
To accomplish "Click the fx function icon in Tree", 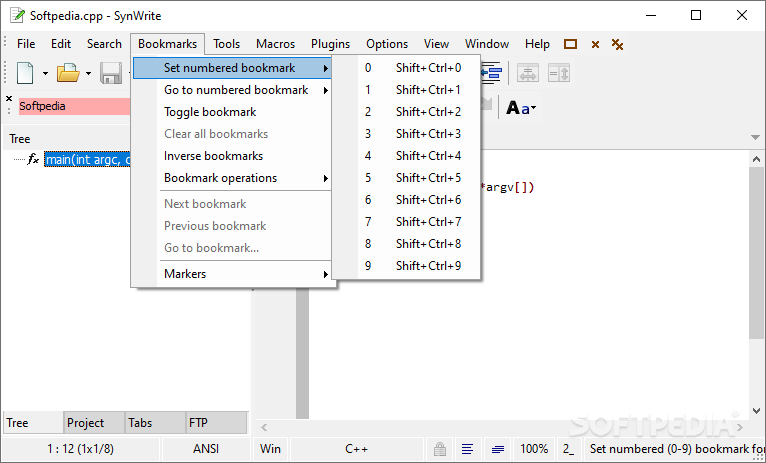I will 33,159.
